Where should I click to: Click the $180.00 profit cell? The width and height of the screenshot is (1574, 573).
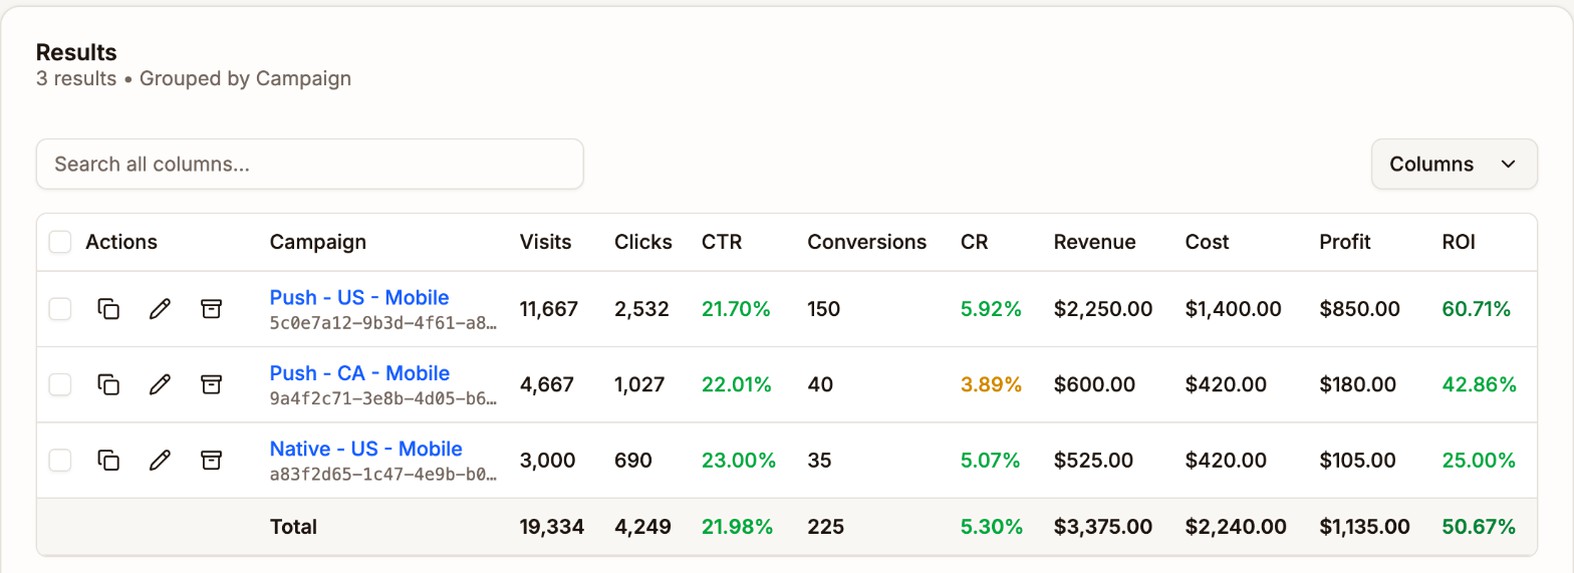pos(1357,384)
